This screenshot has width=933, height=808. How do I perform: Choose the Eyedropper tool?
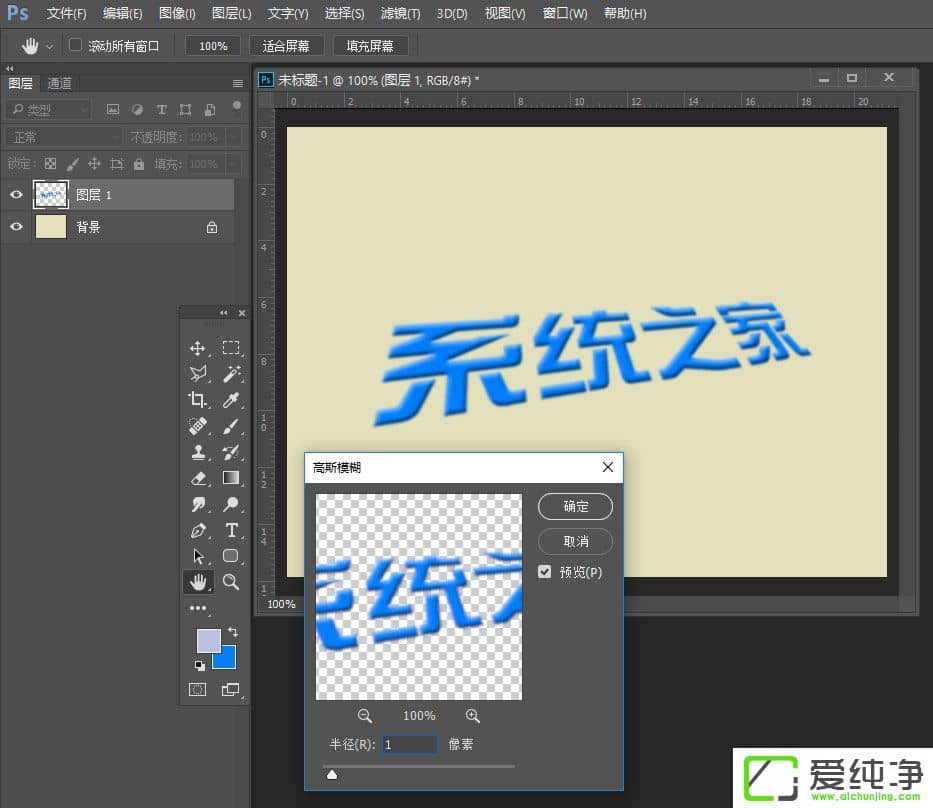point(231,400)
